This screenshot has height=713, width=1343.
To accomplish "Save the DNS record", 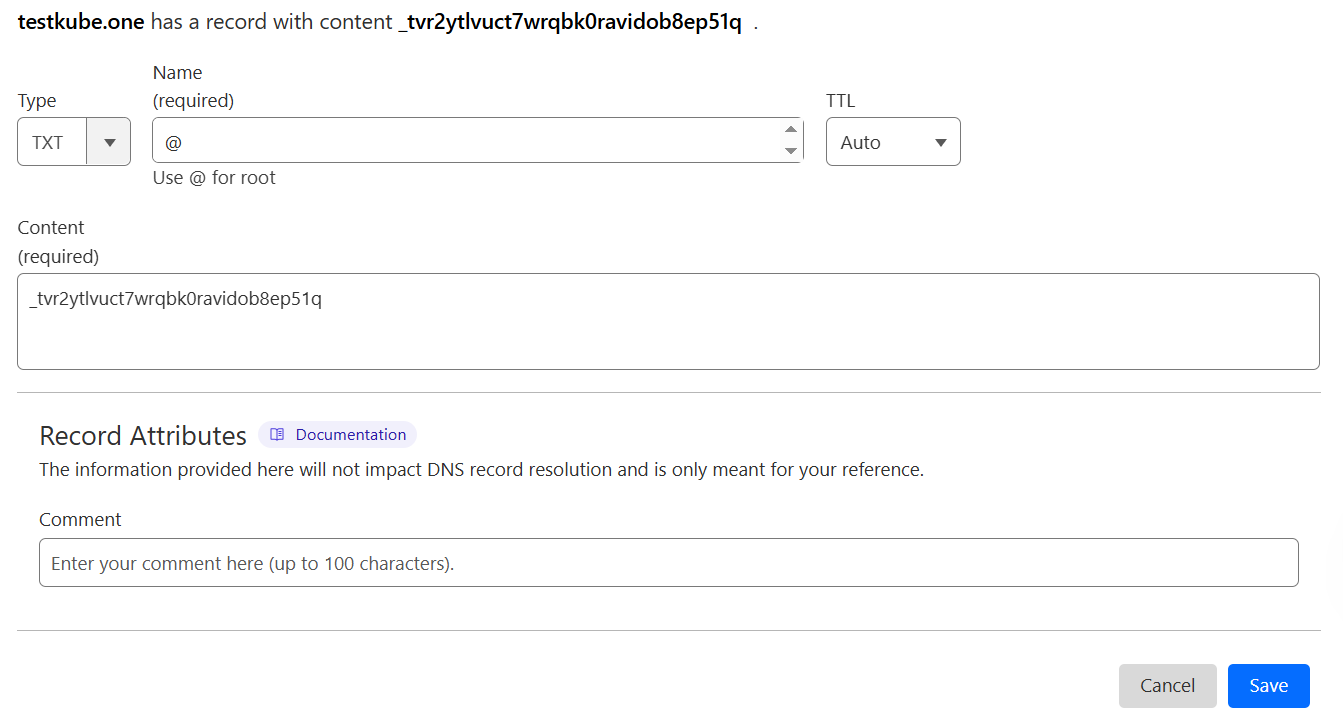I will click(x=1268, y=686).
